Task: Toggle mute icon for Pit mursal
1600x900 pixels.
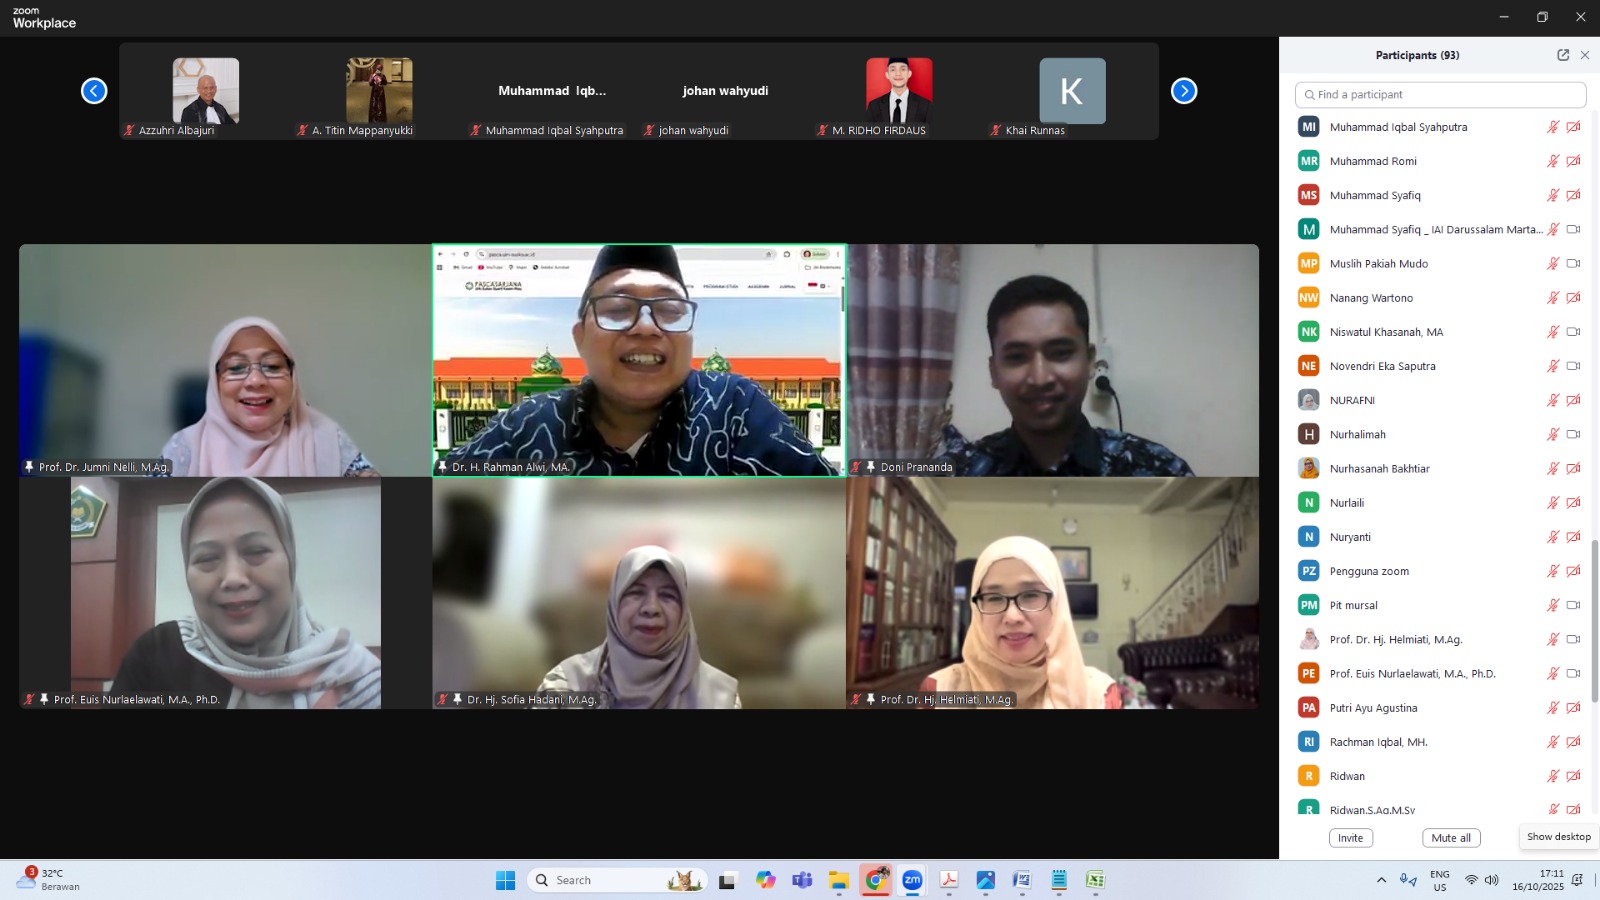Action: [1553, 606]
